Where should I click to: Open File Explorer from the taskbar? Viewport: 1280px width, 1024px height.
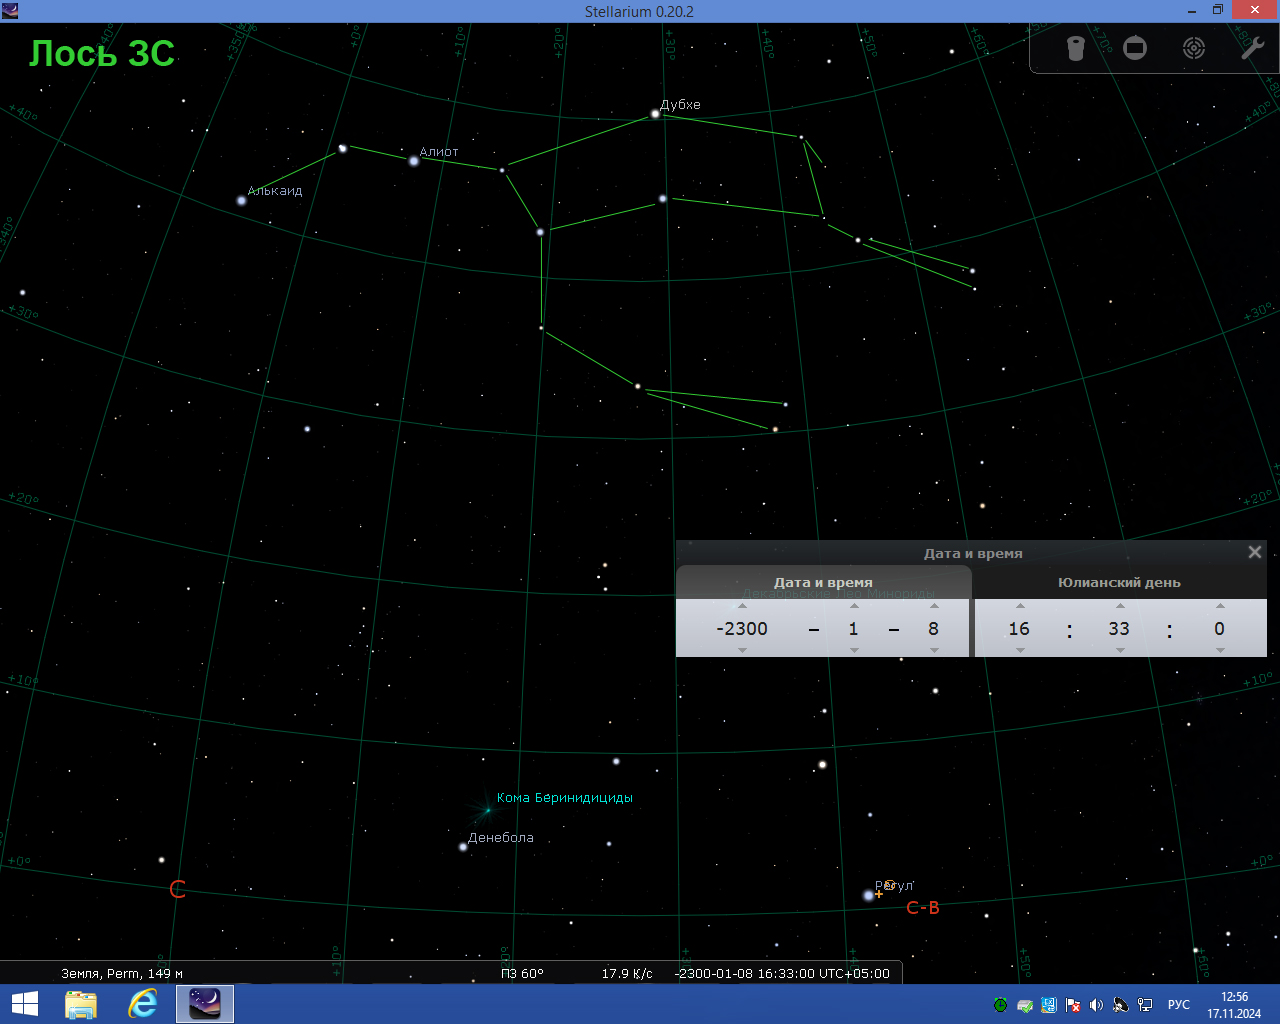coord(81,1004)
